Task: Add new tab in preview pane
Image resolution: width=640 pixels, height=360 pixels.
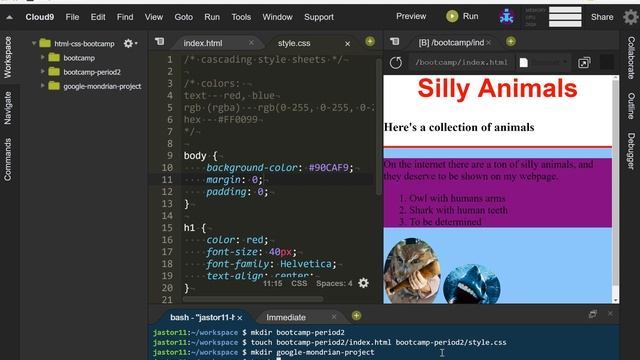Action: (x=511, y=41)
